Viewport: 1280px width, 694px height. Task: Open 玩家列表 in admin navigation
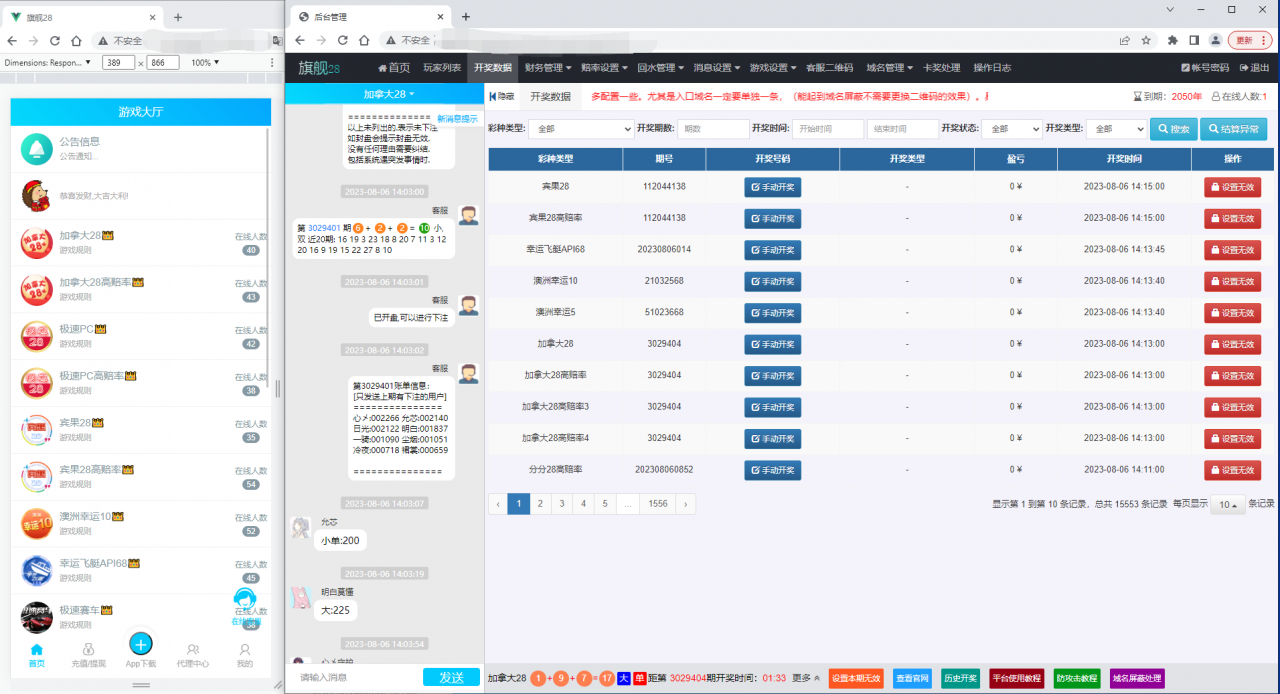(442, 68)
